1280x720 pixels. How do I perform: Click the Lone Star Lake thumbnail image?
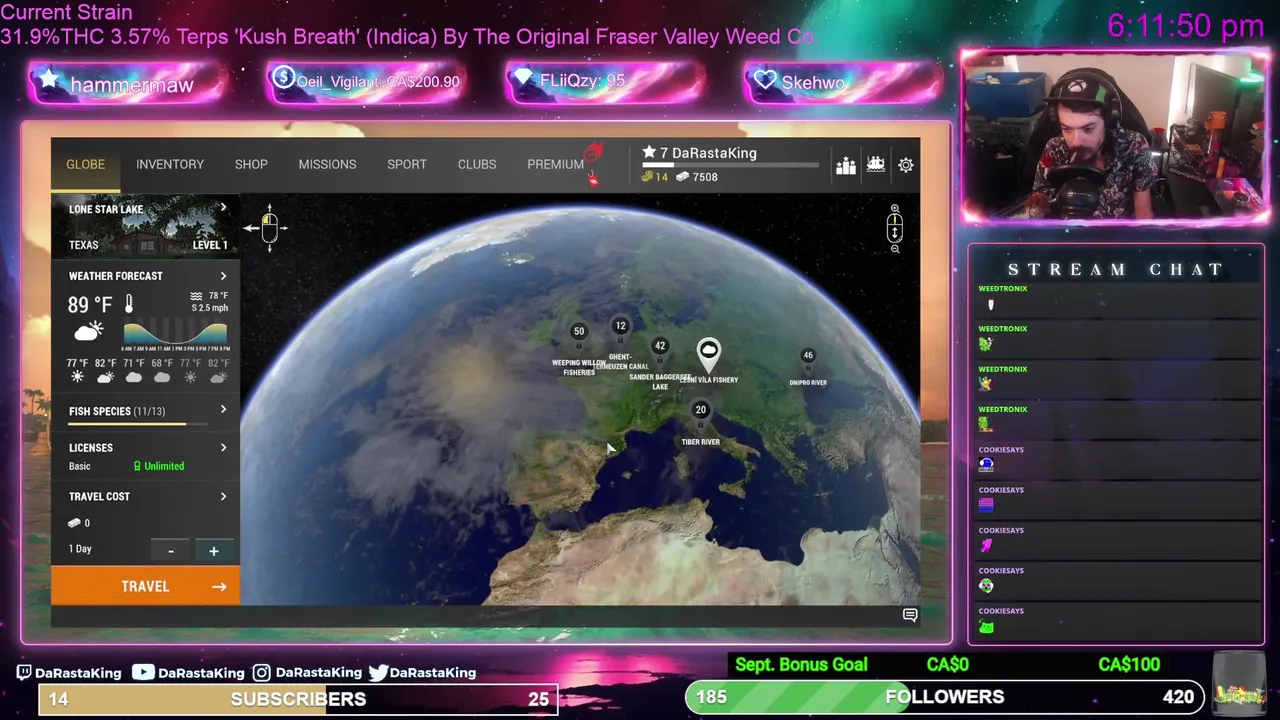point(145,226)
